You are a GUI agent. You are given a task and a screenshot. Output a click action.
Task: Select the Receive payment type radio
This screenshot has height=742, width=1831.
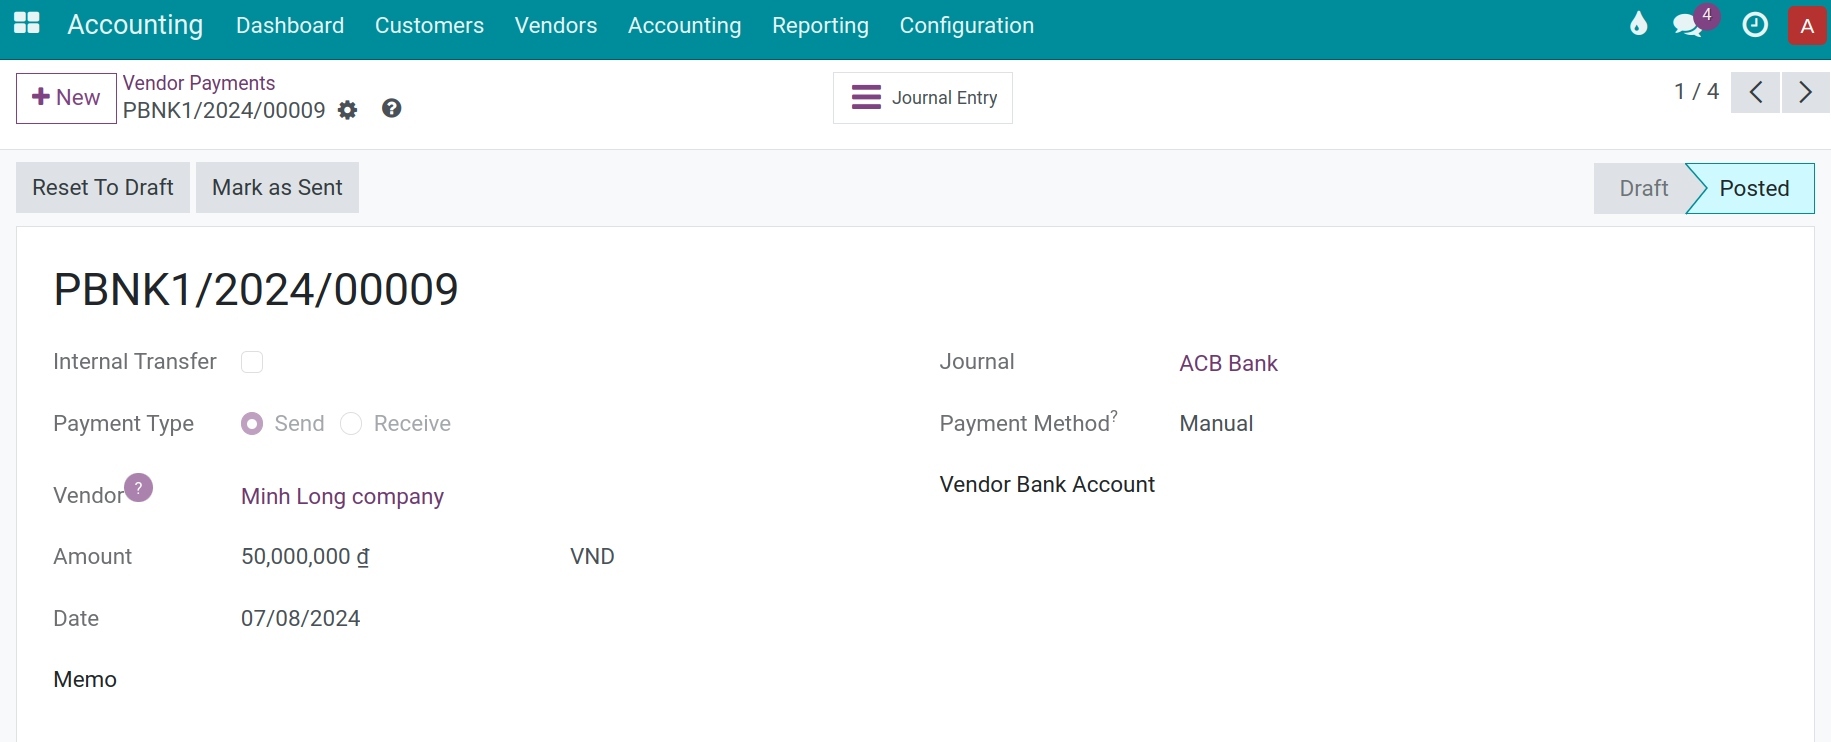coord(351,424)
